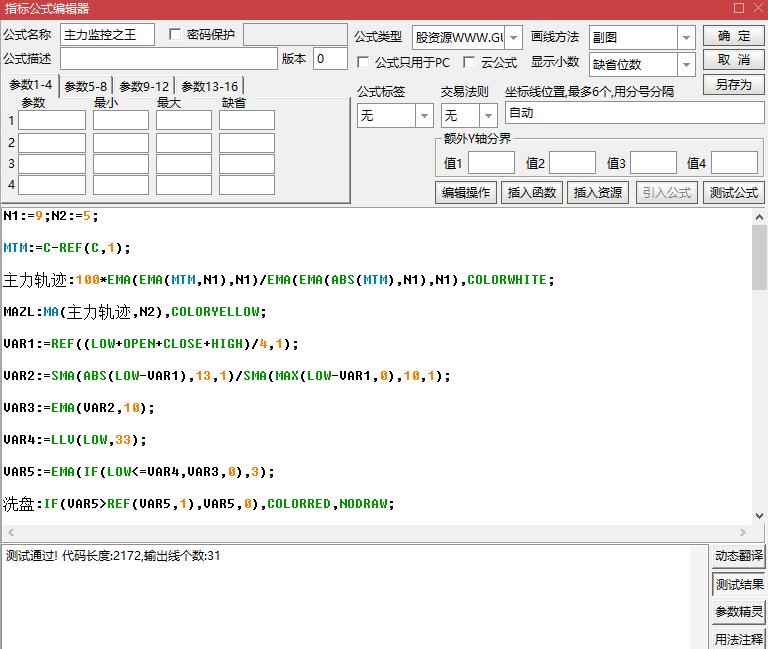The height and width of the screenshot is (649, 768).
Task: Click the 测试通过 test result message
Action: pyautogui.click(x=113, y=556)
